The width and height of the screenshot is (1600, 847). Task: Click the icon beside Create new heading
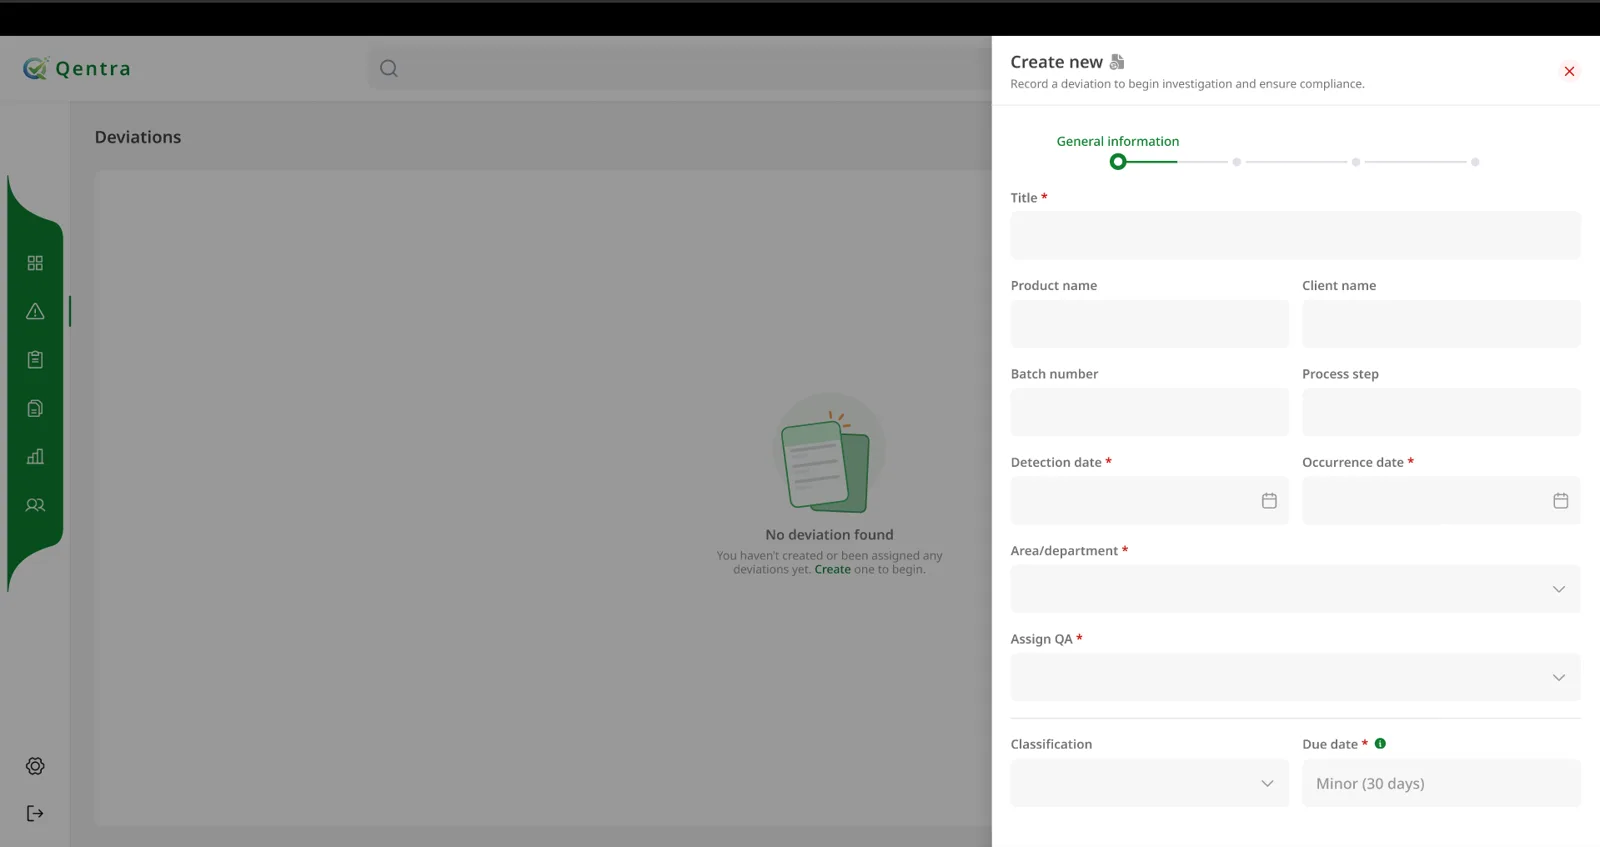coord(1117,62)
